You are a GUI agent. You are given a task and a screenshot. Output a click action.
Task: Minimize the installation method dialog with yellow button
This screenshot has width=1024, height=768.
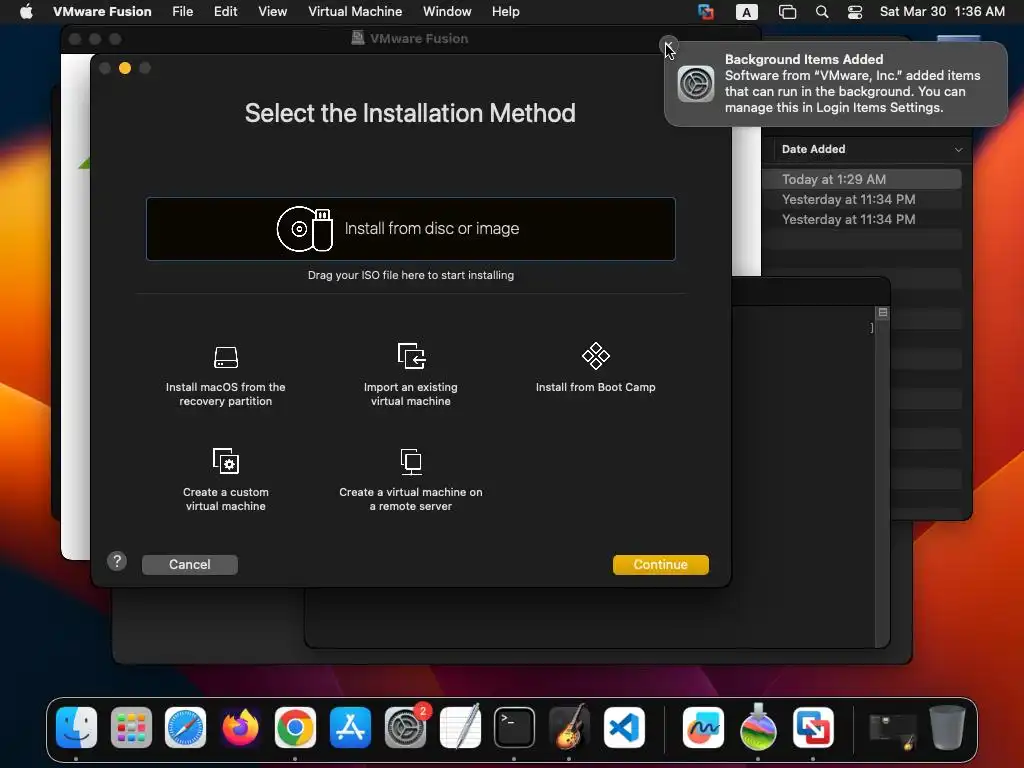[125, 68]
